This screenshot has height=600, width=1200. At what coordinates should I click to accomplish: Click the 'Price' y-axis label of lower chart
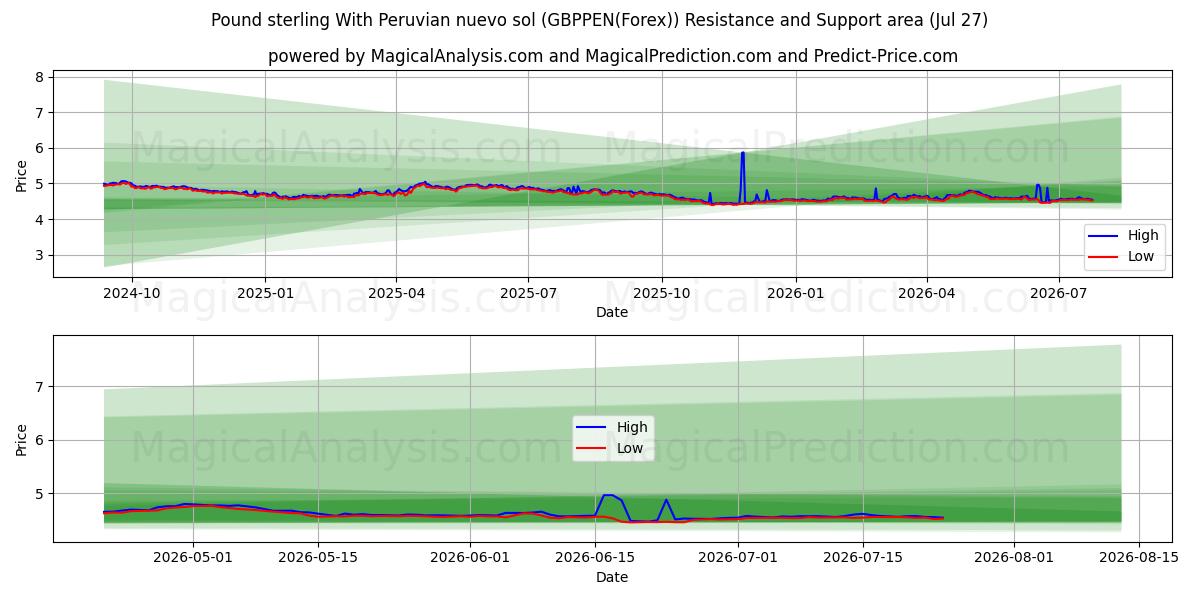tap(22, 440)
